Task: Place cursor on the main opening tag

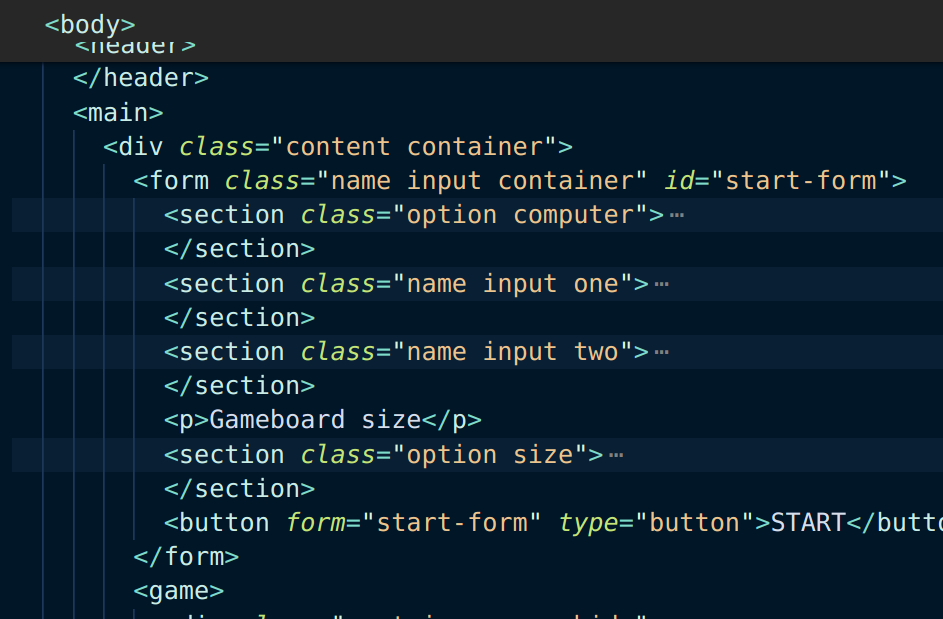Action: tap(118, 112)
